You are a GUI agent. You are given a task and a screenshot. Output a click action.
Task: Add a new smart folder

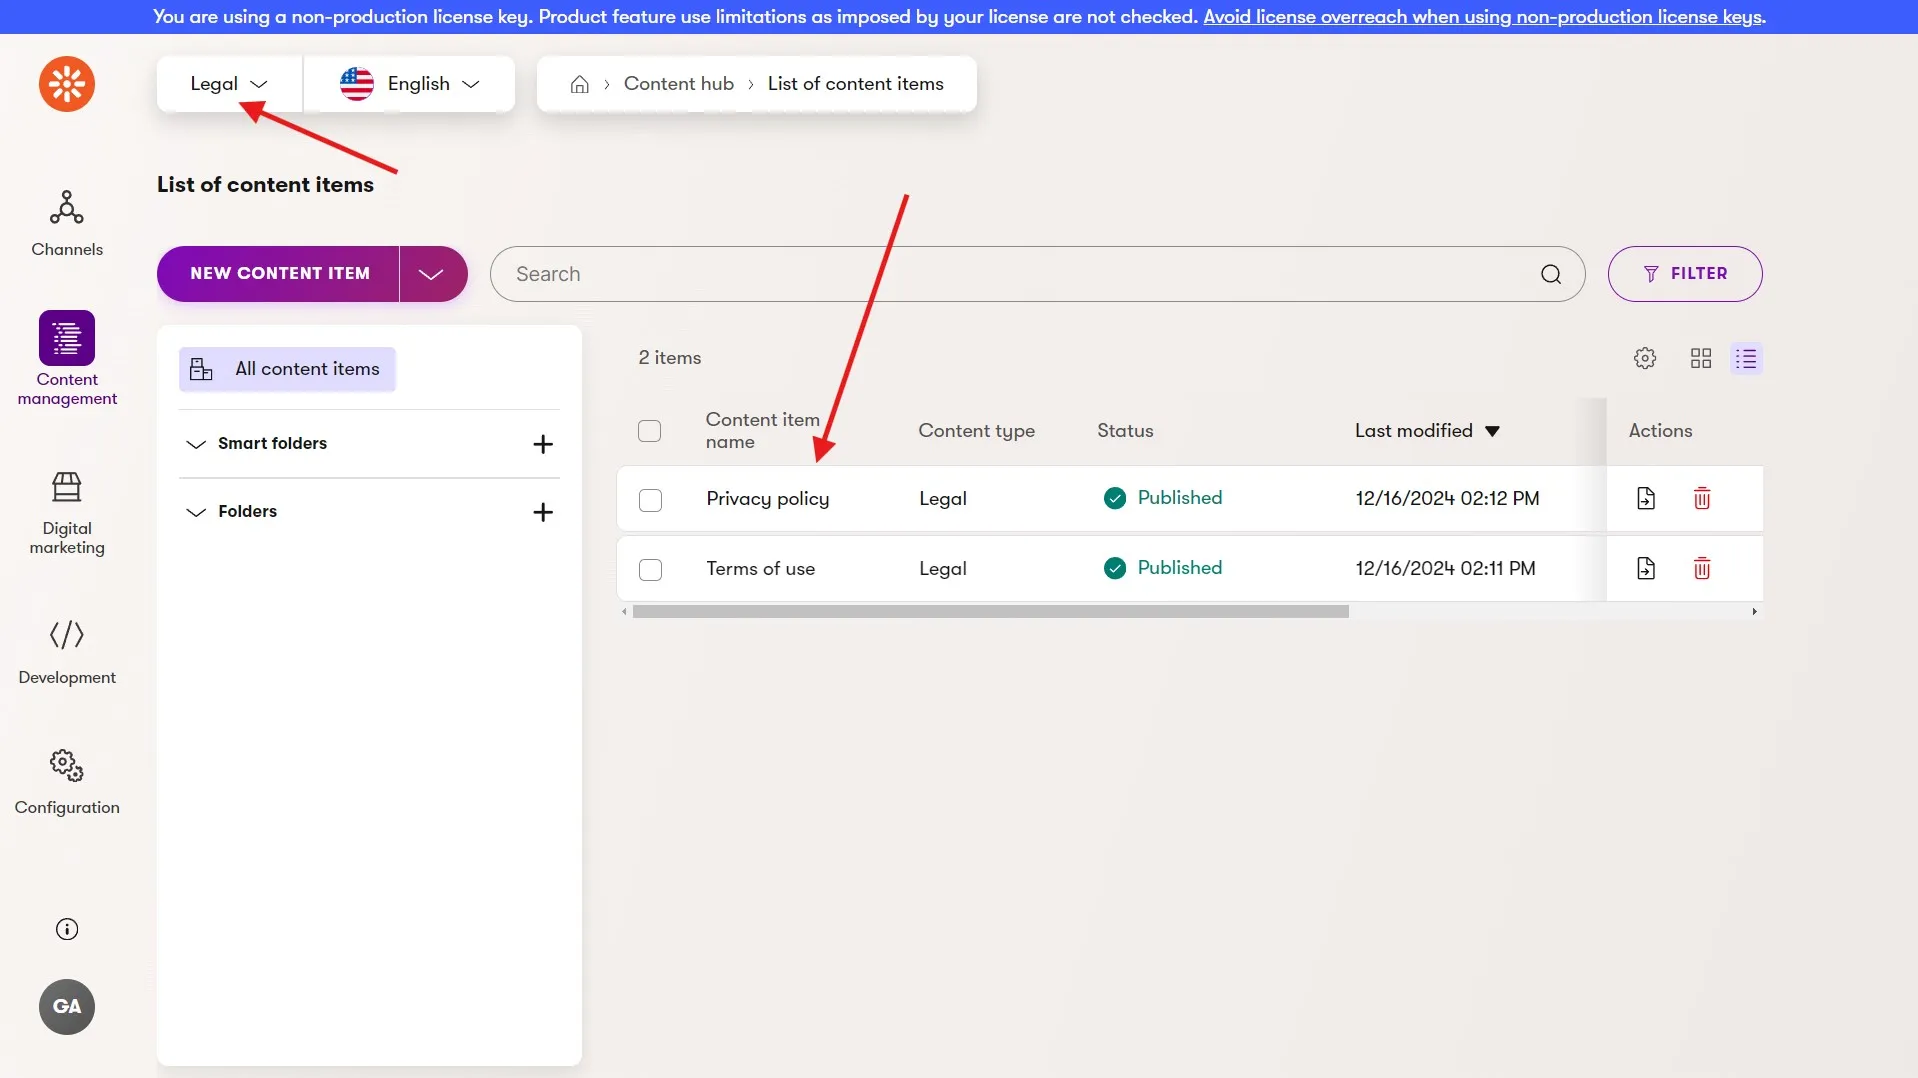click(x=543, y=444)
